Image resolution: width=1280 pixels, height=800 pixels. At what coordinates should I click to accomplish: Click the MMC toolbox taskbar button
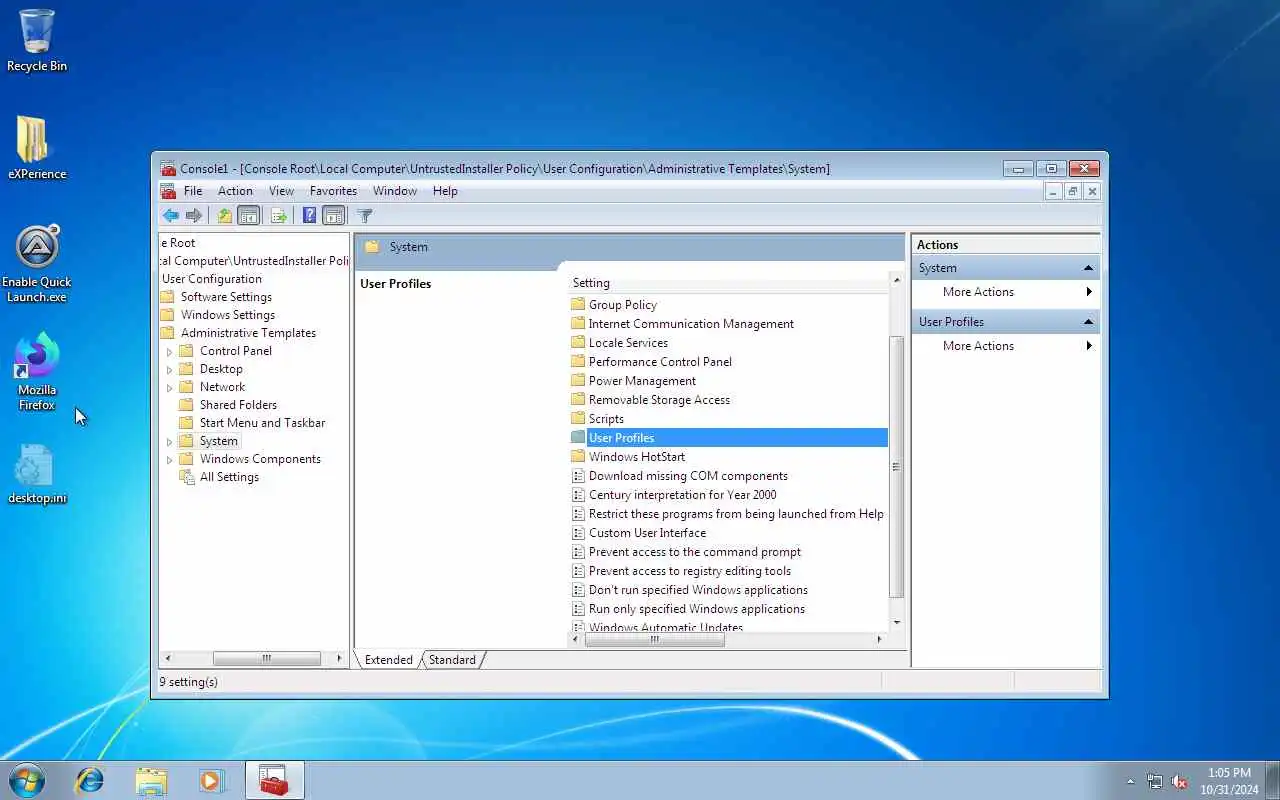tap(274, 780)
